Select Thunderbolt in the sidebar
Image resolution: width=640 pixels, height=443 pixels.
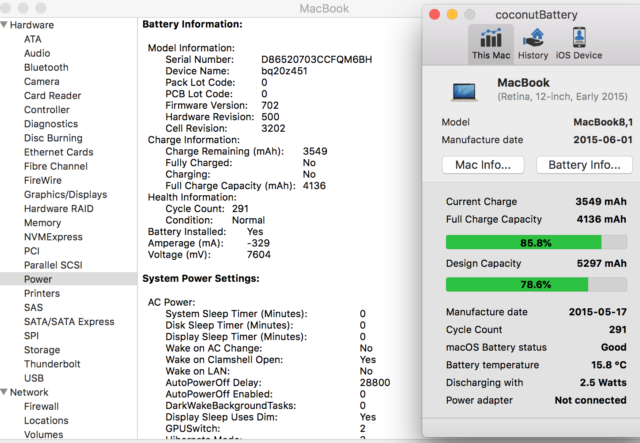tap(52, 364)
